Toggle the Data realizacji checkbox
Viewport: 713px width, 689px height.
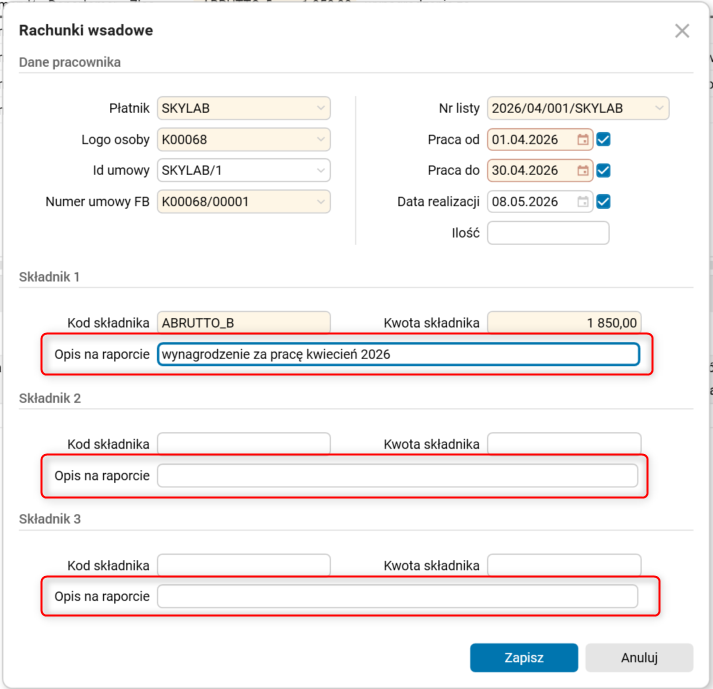pyautogui.click(x=603, y=201)
